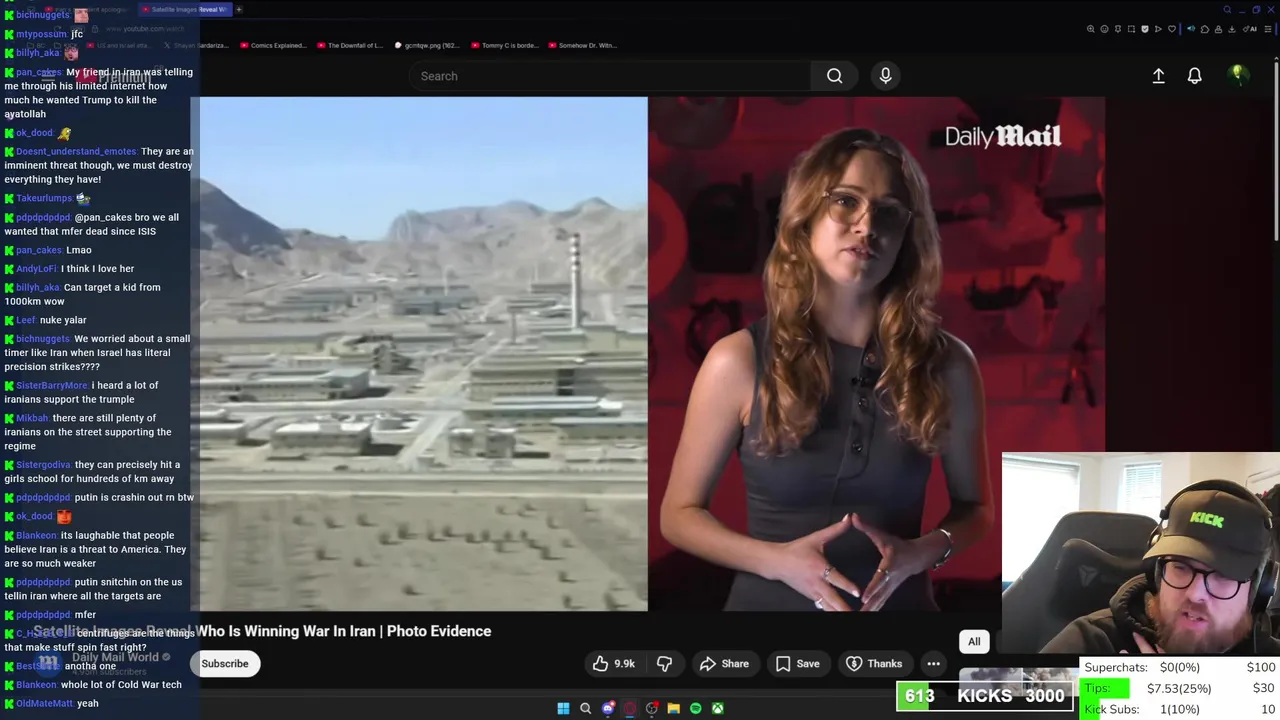Open Discord from the taskbar
This screenshot has height=720, width=1280.
click(608, 708)
